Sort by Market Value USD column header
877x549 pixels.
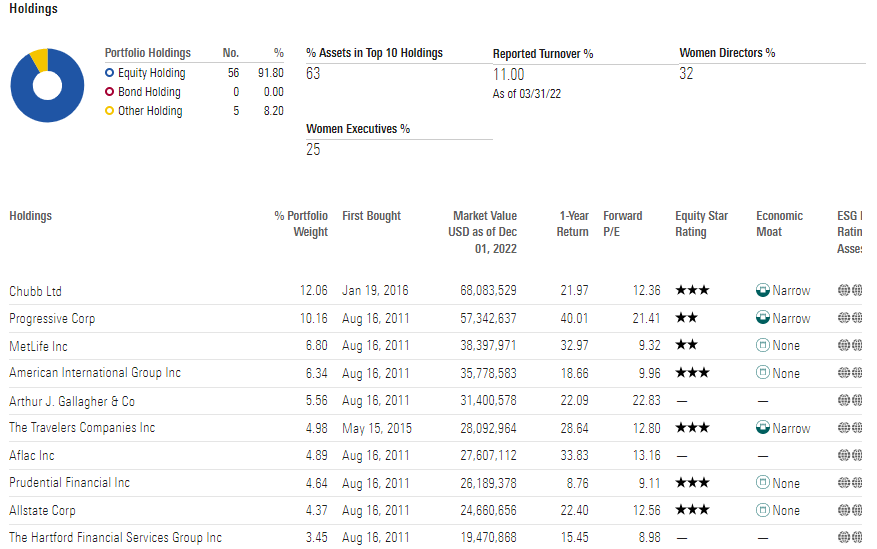tap(482, 232)
